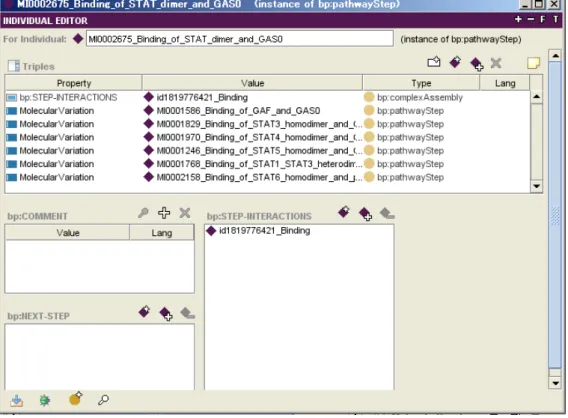Click the green bug icon in bottom toolbar
The height and width of the screenshot is (418, 568).
[45, 400]
